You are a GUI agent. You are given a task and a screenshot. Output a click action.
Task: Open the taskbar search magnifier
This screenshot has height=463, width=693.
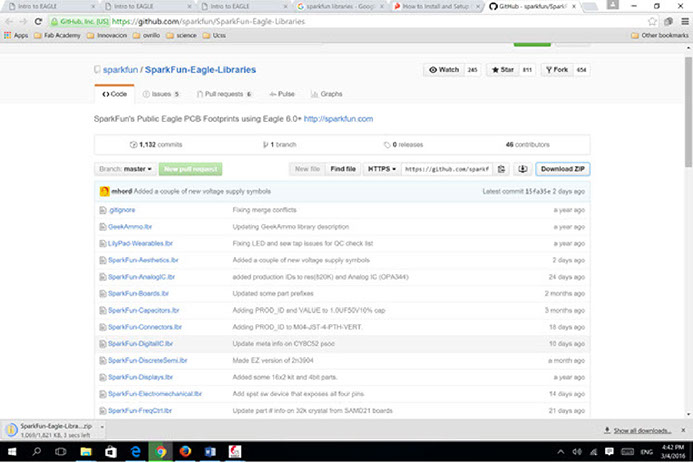click(x=37, y=452)
